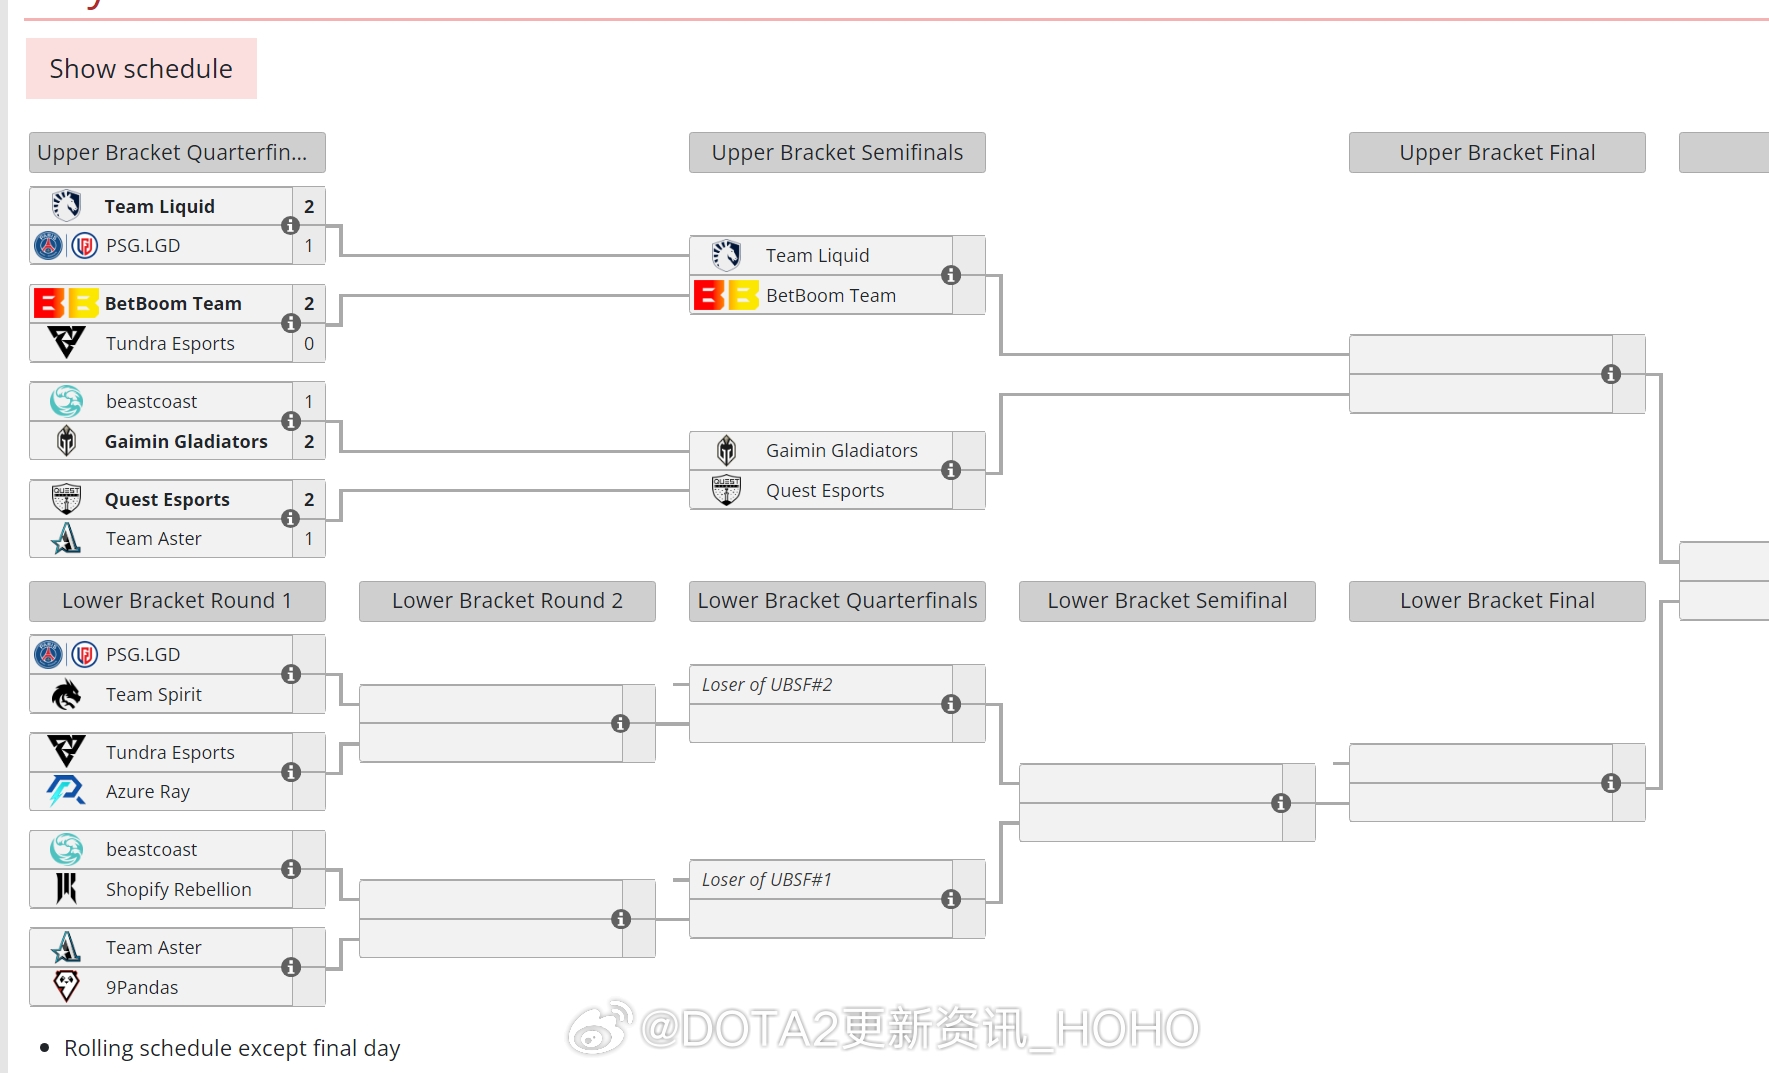Screen dimensions: 1769x1073
Task: Click the Lower Bracket Round 2 header
Action: (507, 601)
